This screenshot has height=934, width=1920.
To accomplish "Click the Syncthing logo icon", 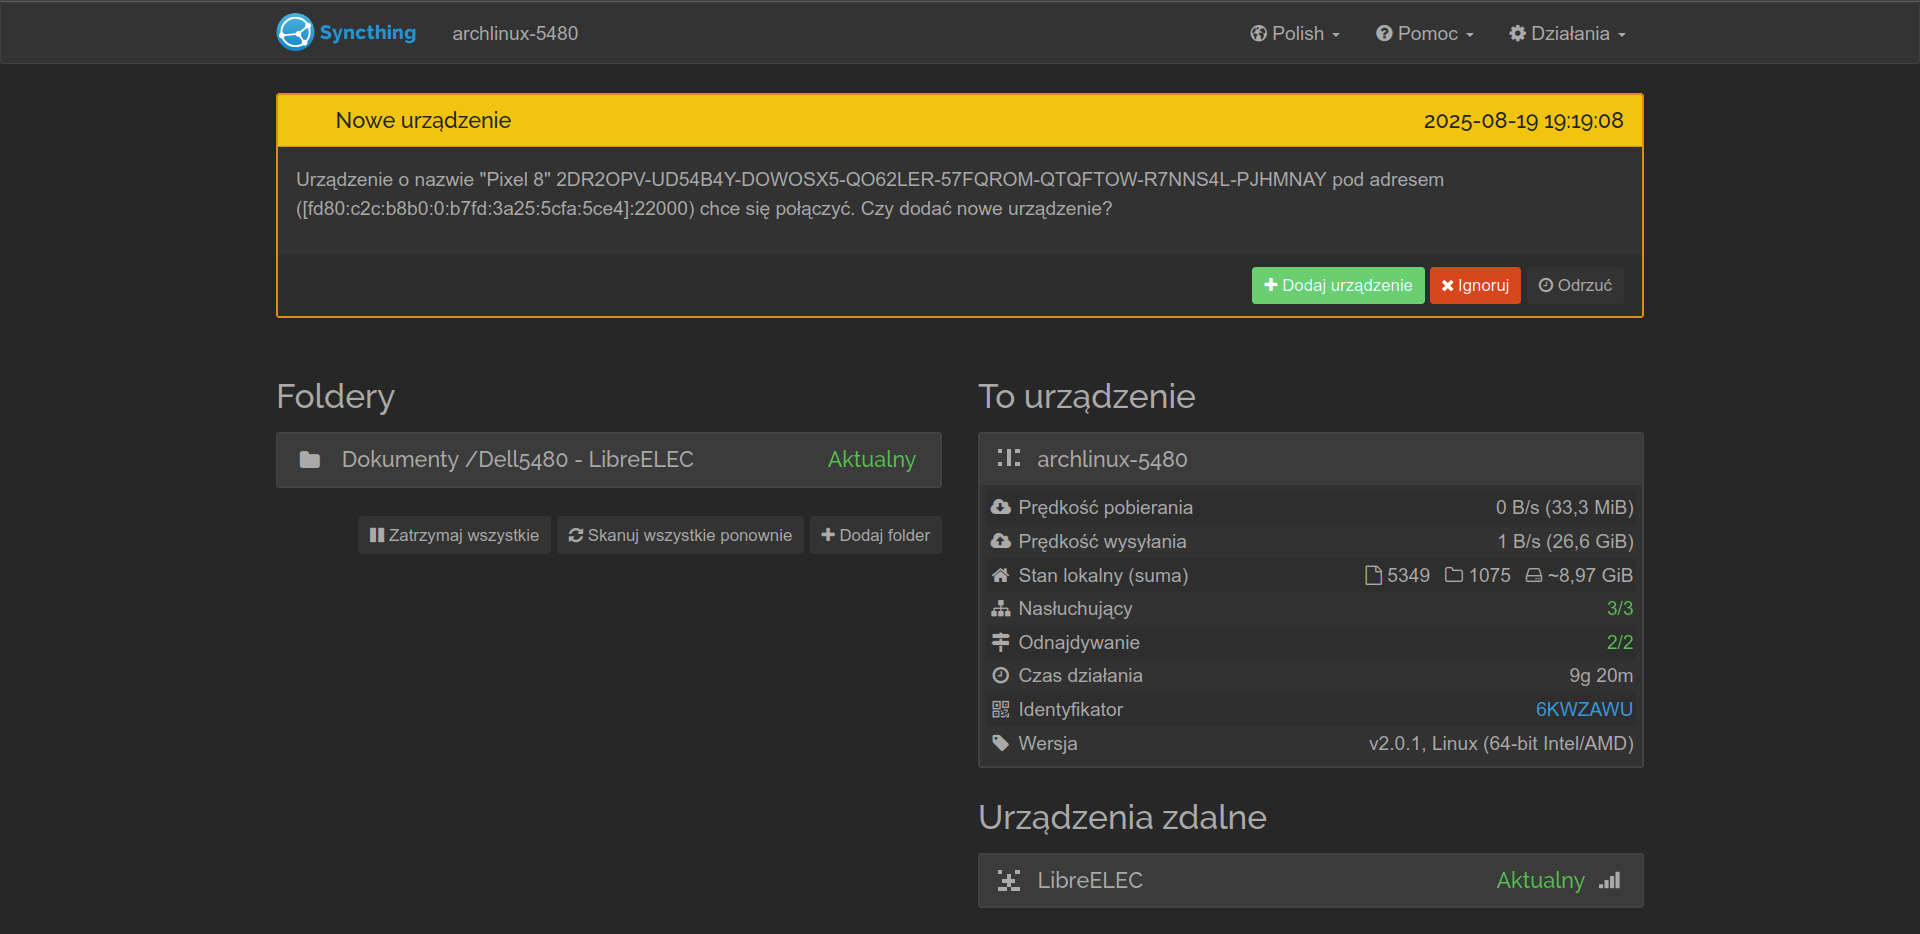I will 295,32.
